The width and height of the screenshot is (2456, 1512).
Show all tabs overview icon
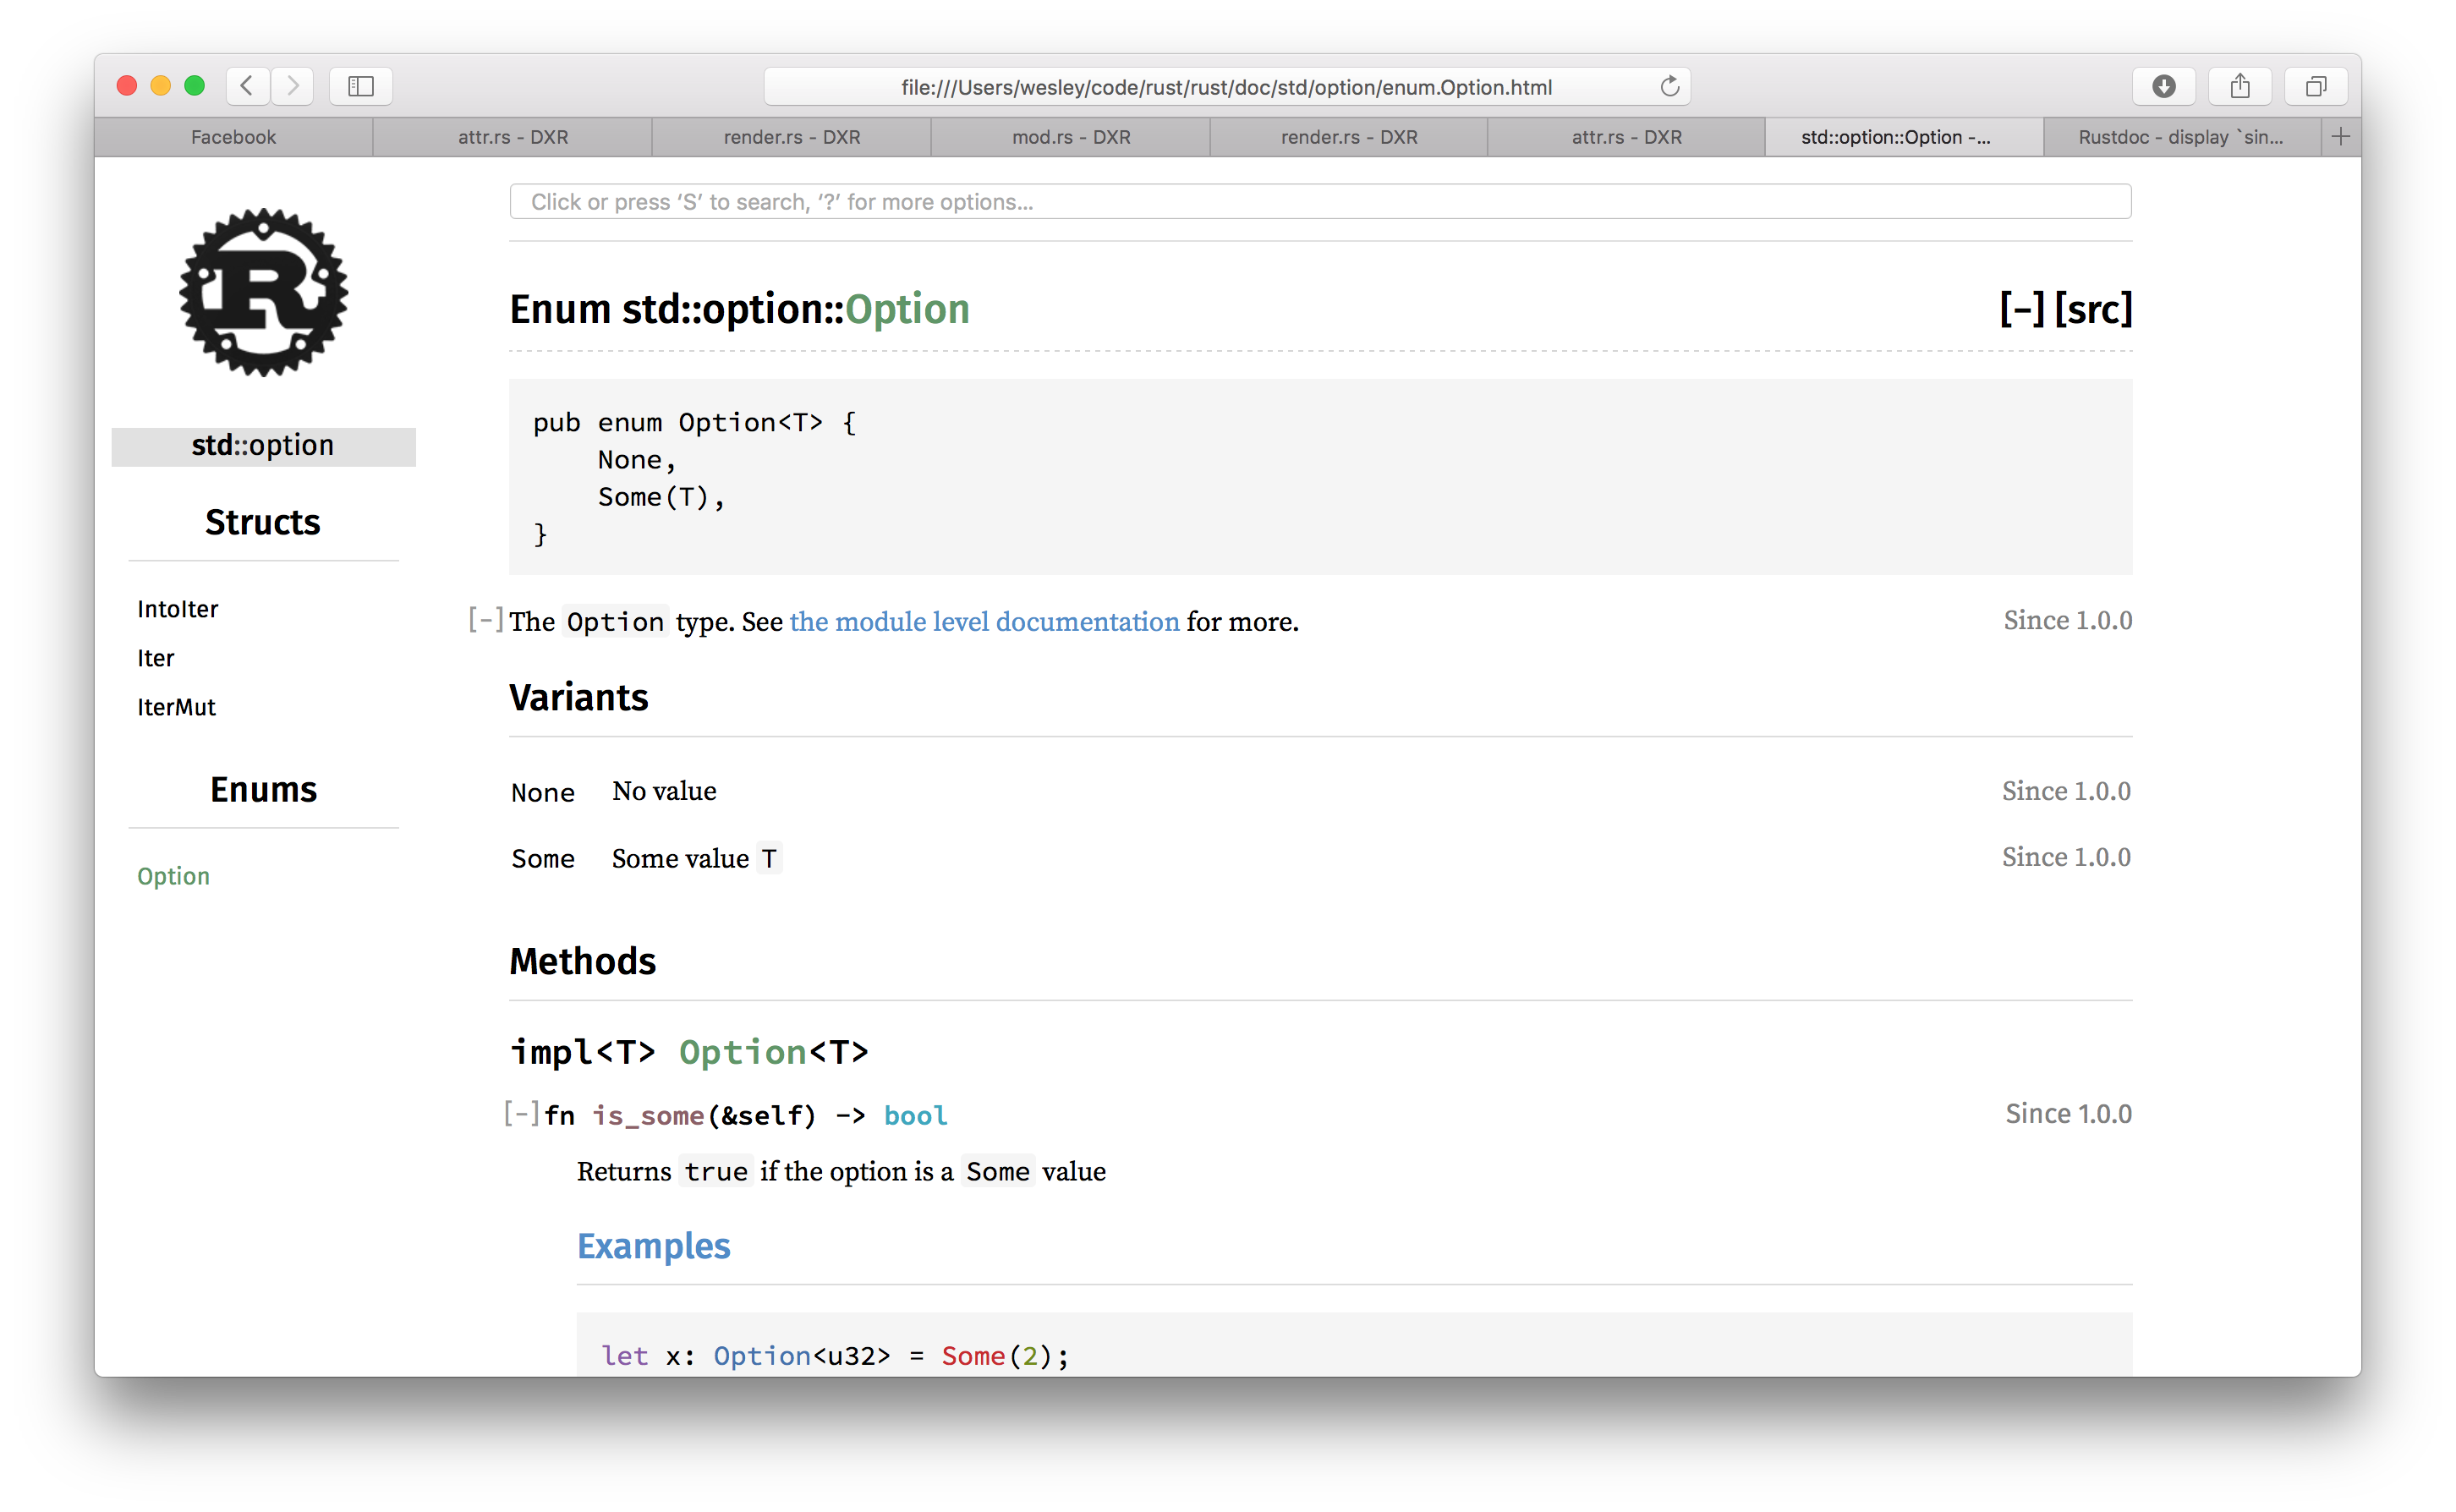click(2315, 86)
